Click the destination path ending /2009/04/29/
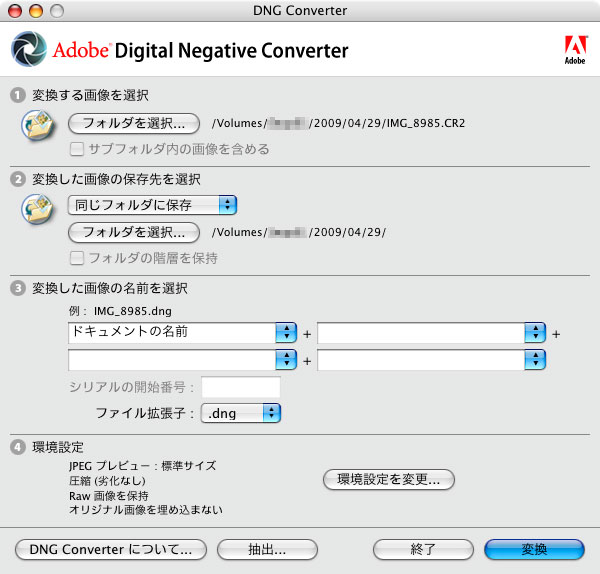This screenshot has height=574, width=600. click(x=299, y=232)
